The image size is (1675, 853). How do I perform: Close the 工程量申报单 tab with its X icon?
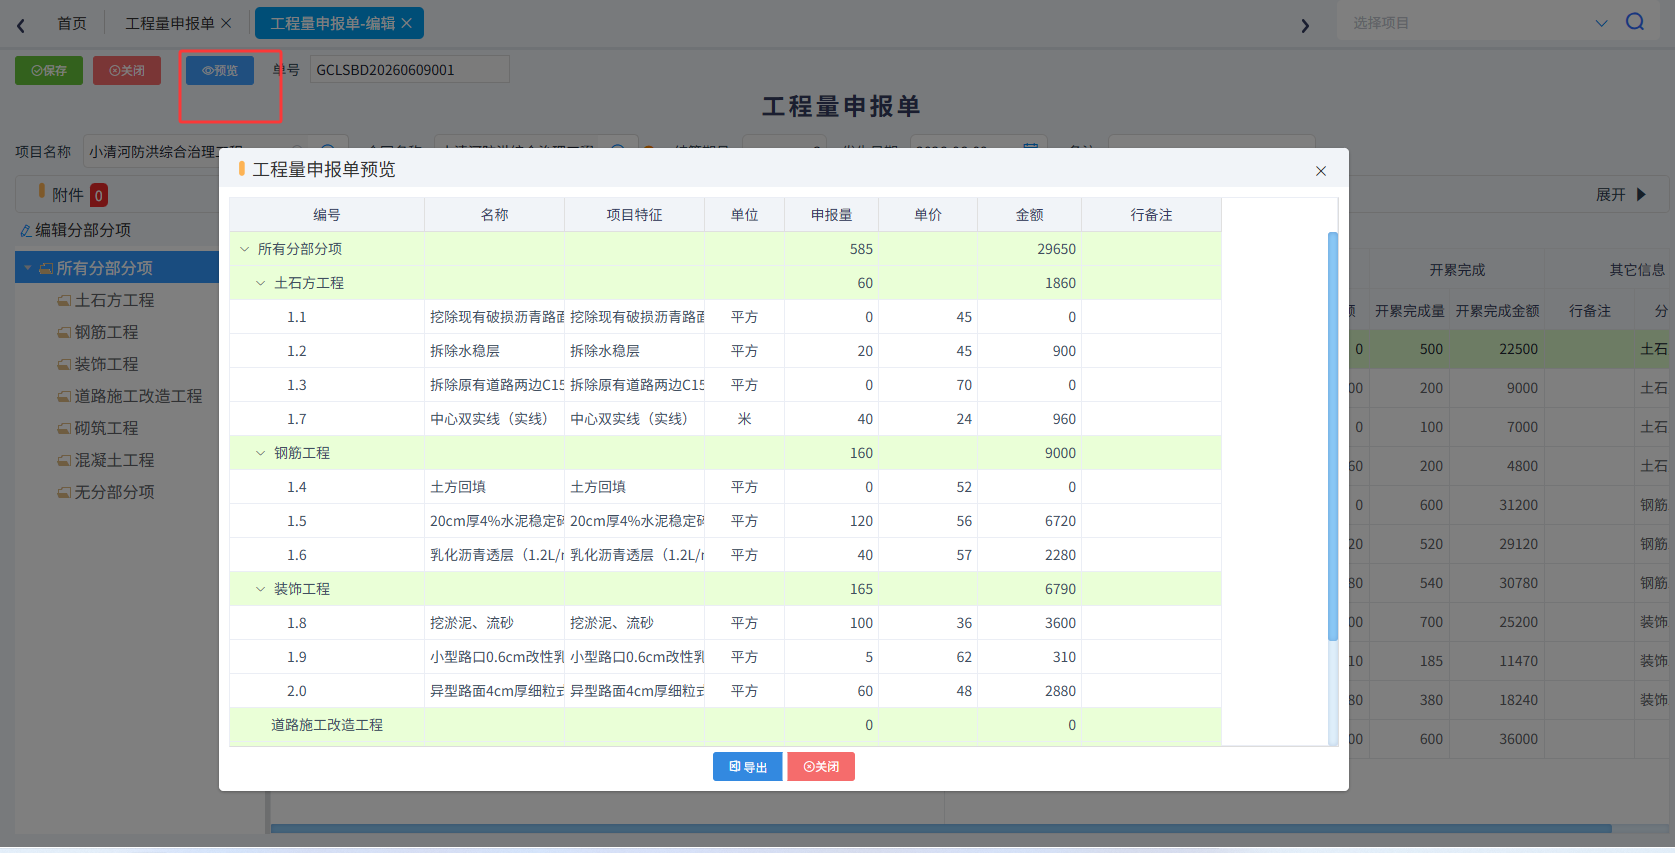pyautogui.click(x=226, y=23)
